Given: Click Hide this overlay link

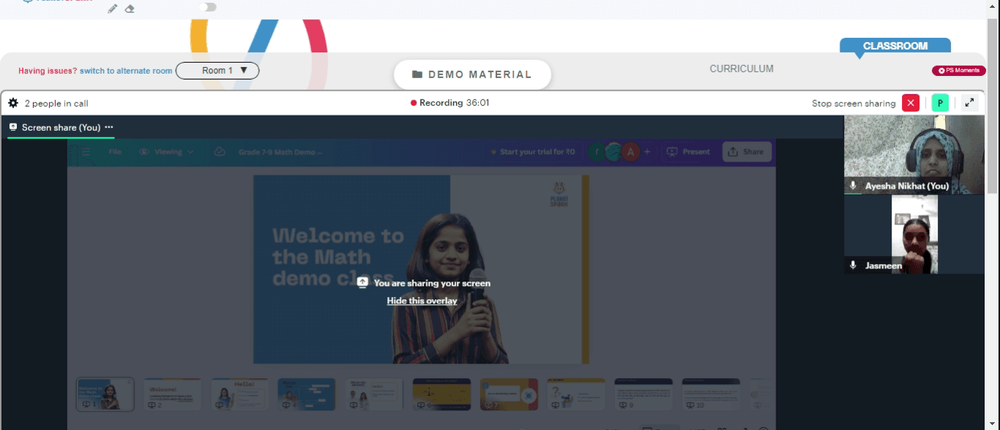Looking at the screenshot, I should [x=422, y=300].
